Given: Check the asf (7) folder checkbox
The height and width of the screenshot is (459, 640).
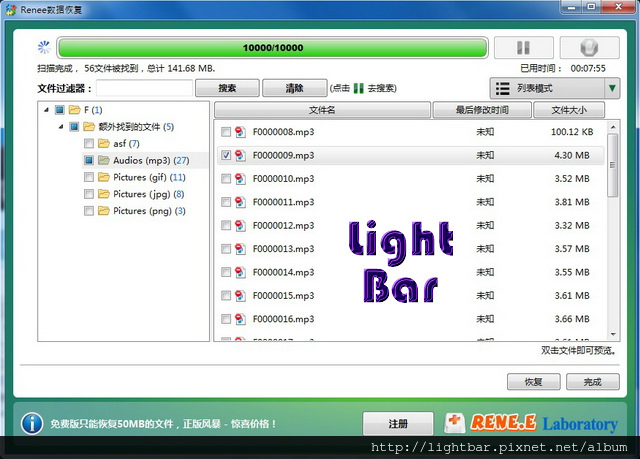Looking at the screenshot, I should coord(89,143).
